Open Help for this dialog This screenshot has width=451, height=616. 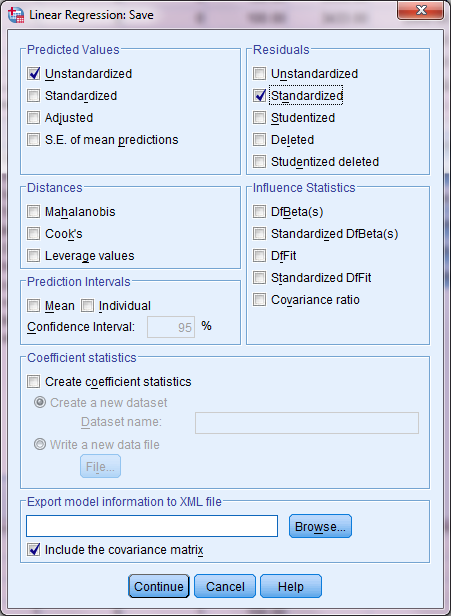pyautogui.click(x=291, y=586)
